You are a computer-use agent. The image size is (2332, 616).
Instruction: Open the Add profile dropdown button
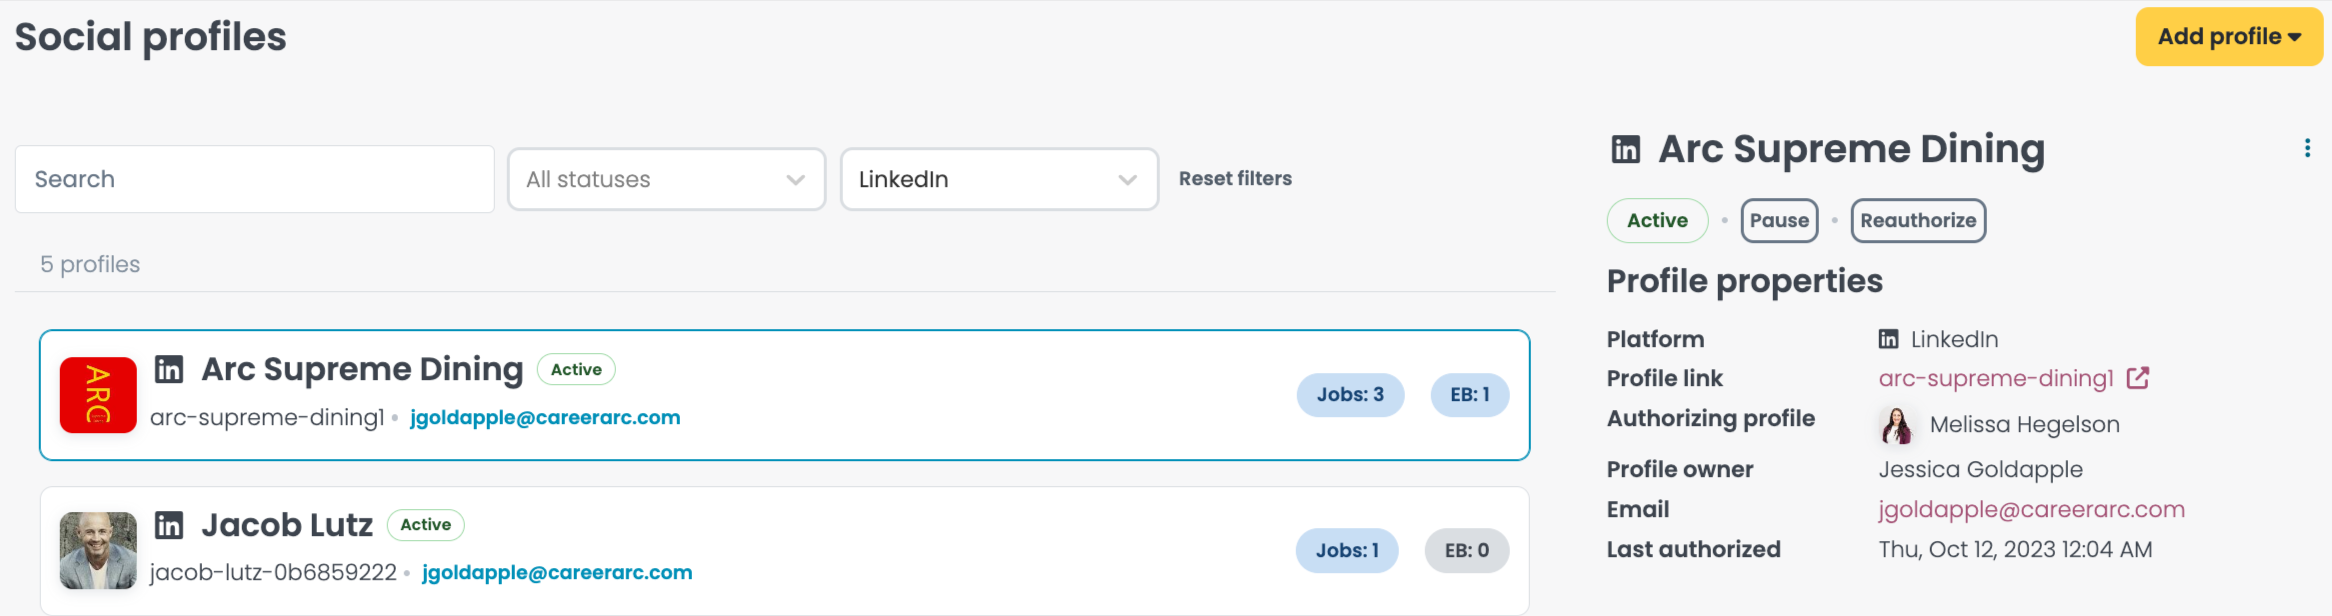coord(2229,37)
